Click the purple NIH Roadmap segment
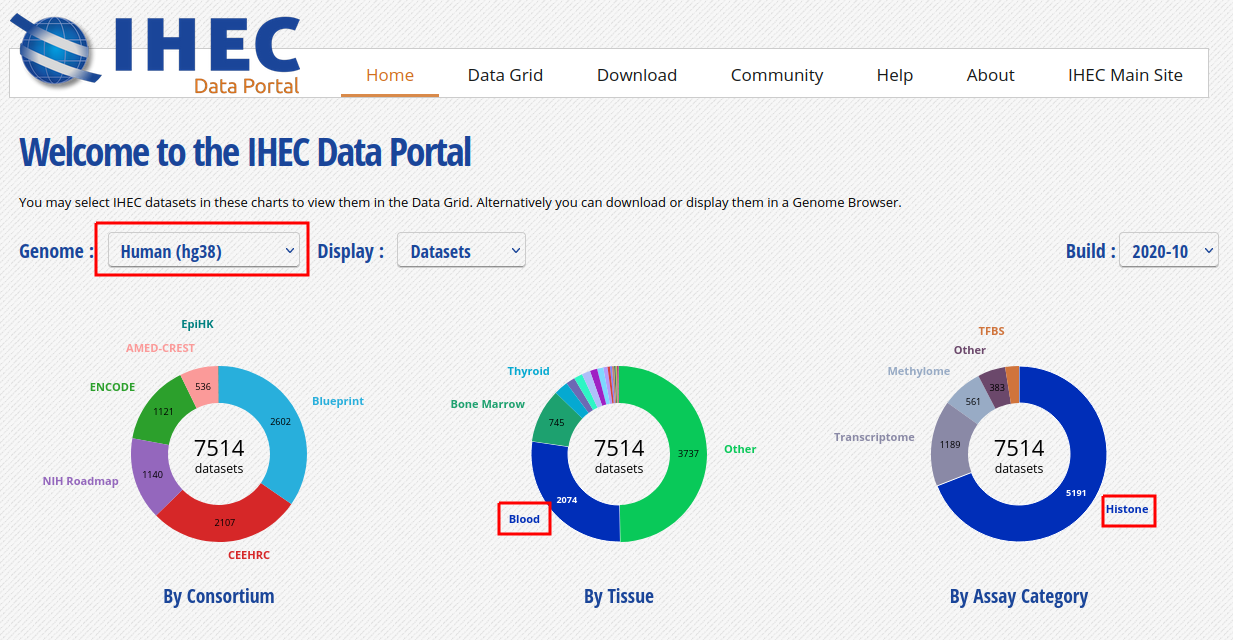The height and width of the screenshot is (640, 1233). tap(154, 477)
